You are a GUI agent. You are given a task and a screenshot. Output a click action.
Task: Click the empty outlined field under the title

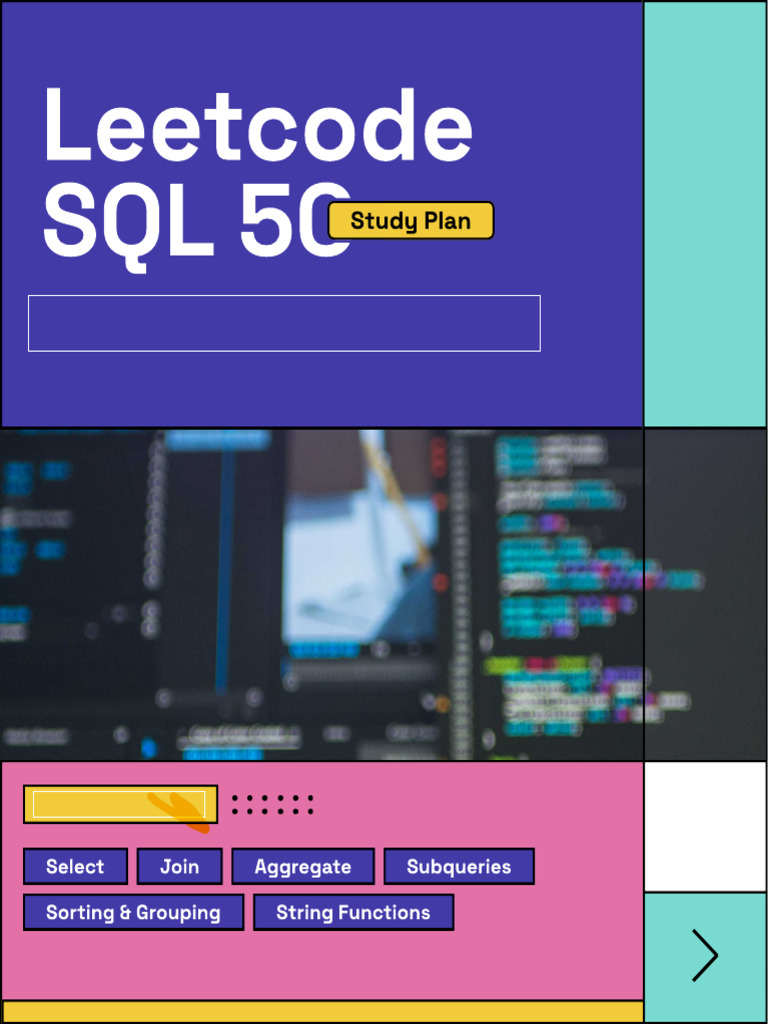tap(284, 323)
